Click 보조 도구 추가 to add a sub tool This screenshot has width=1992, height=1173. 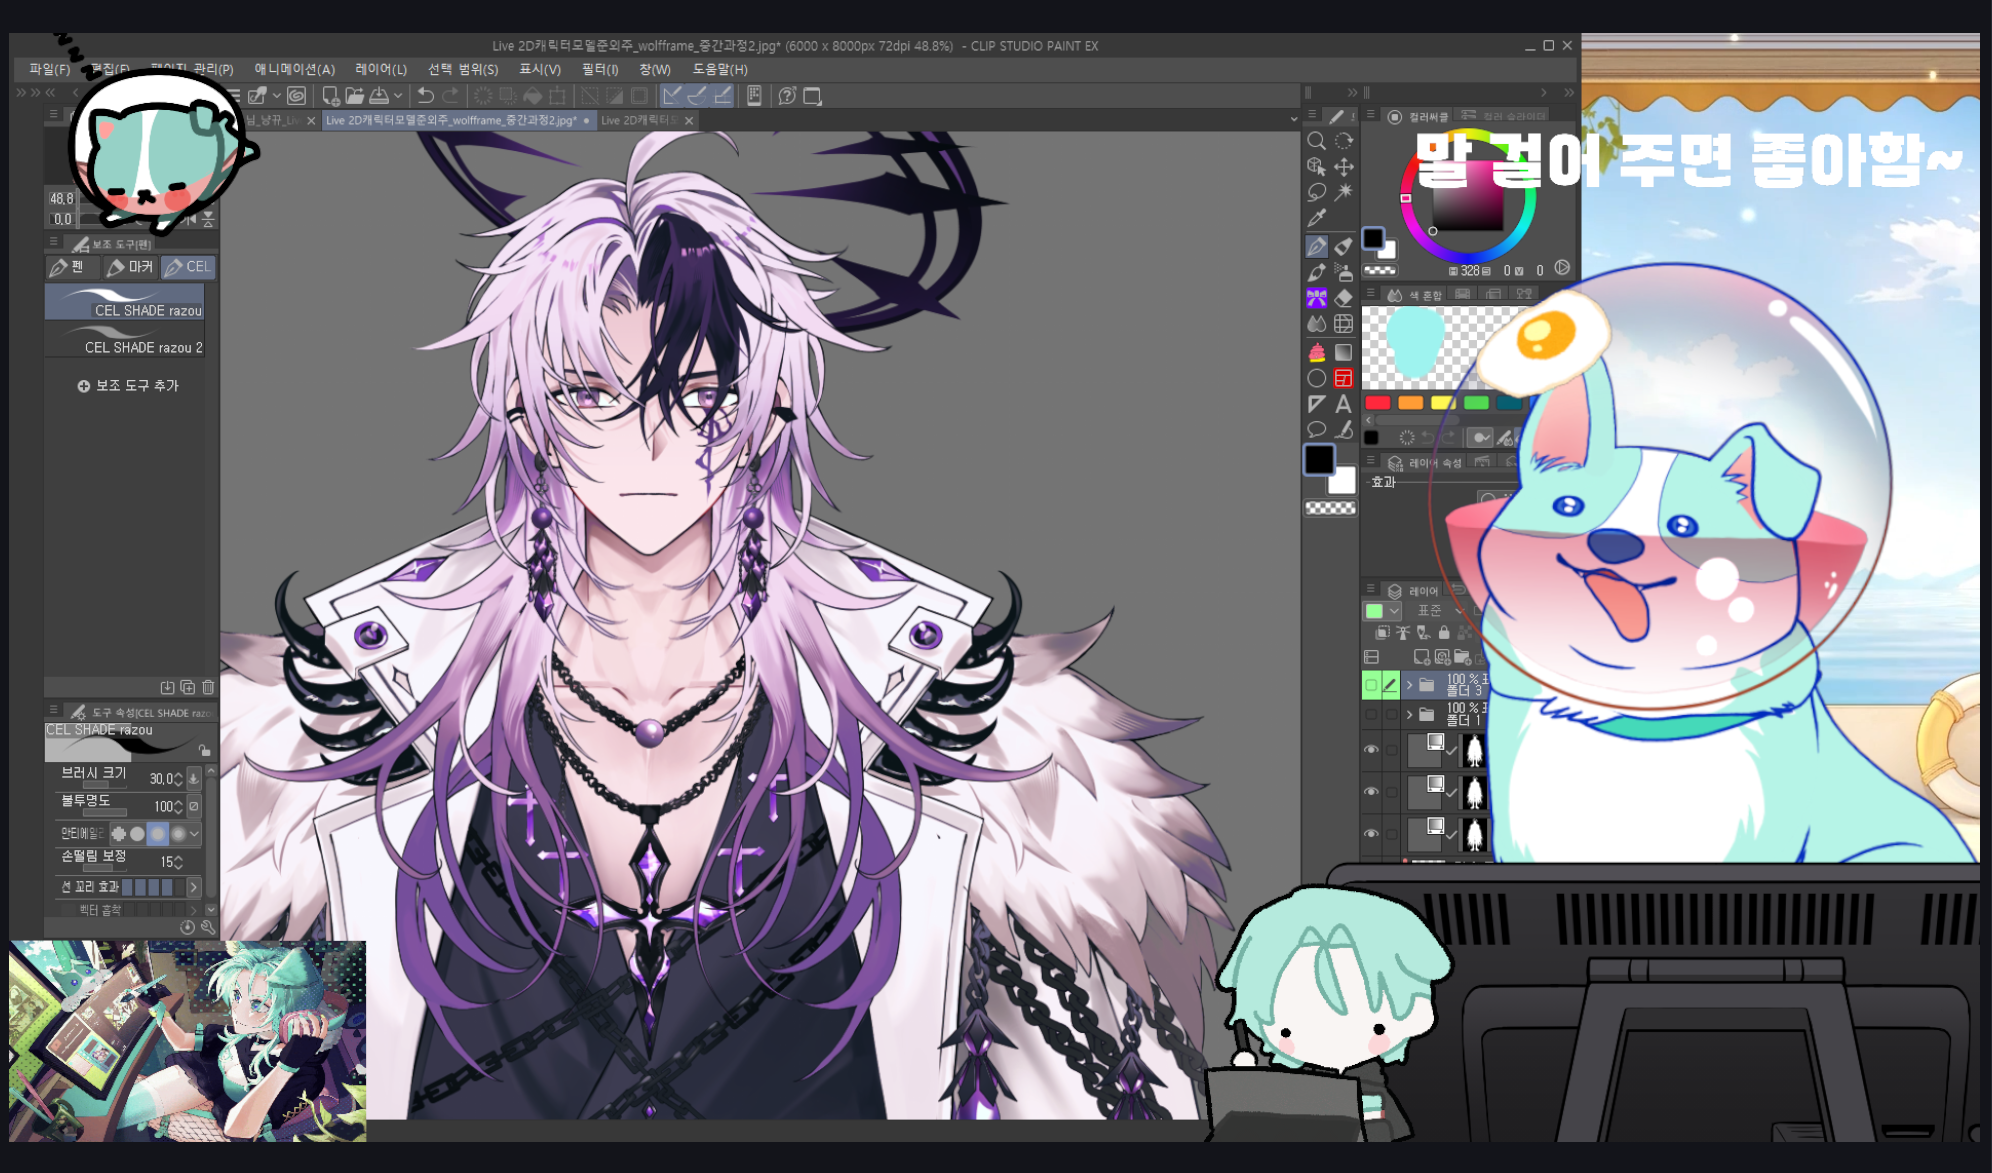pyautogui.click(x=128, y=386)
